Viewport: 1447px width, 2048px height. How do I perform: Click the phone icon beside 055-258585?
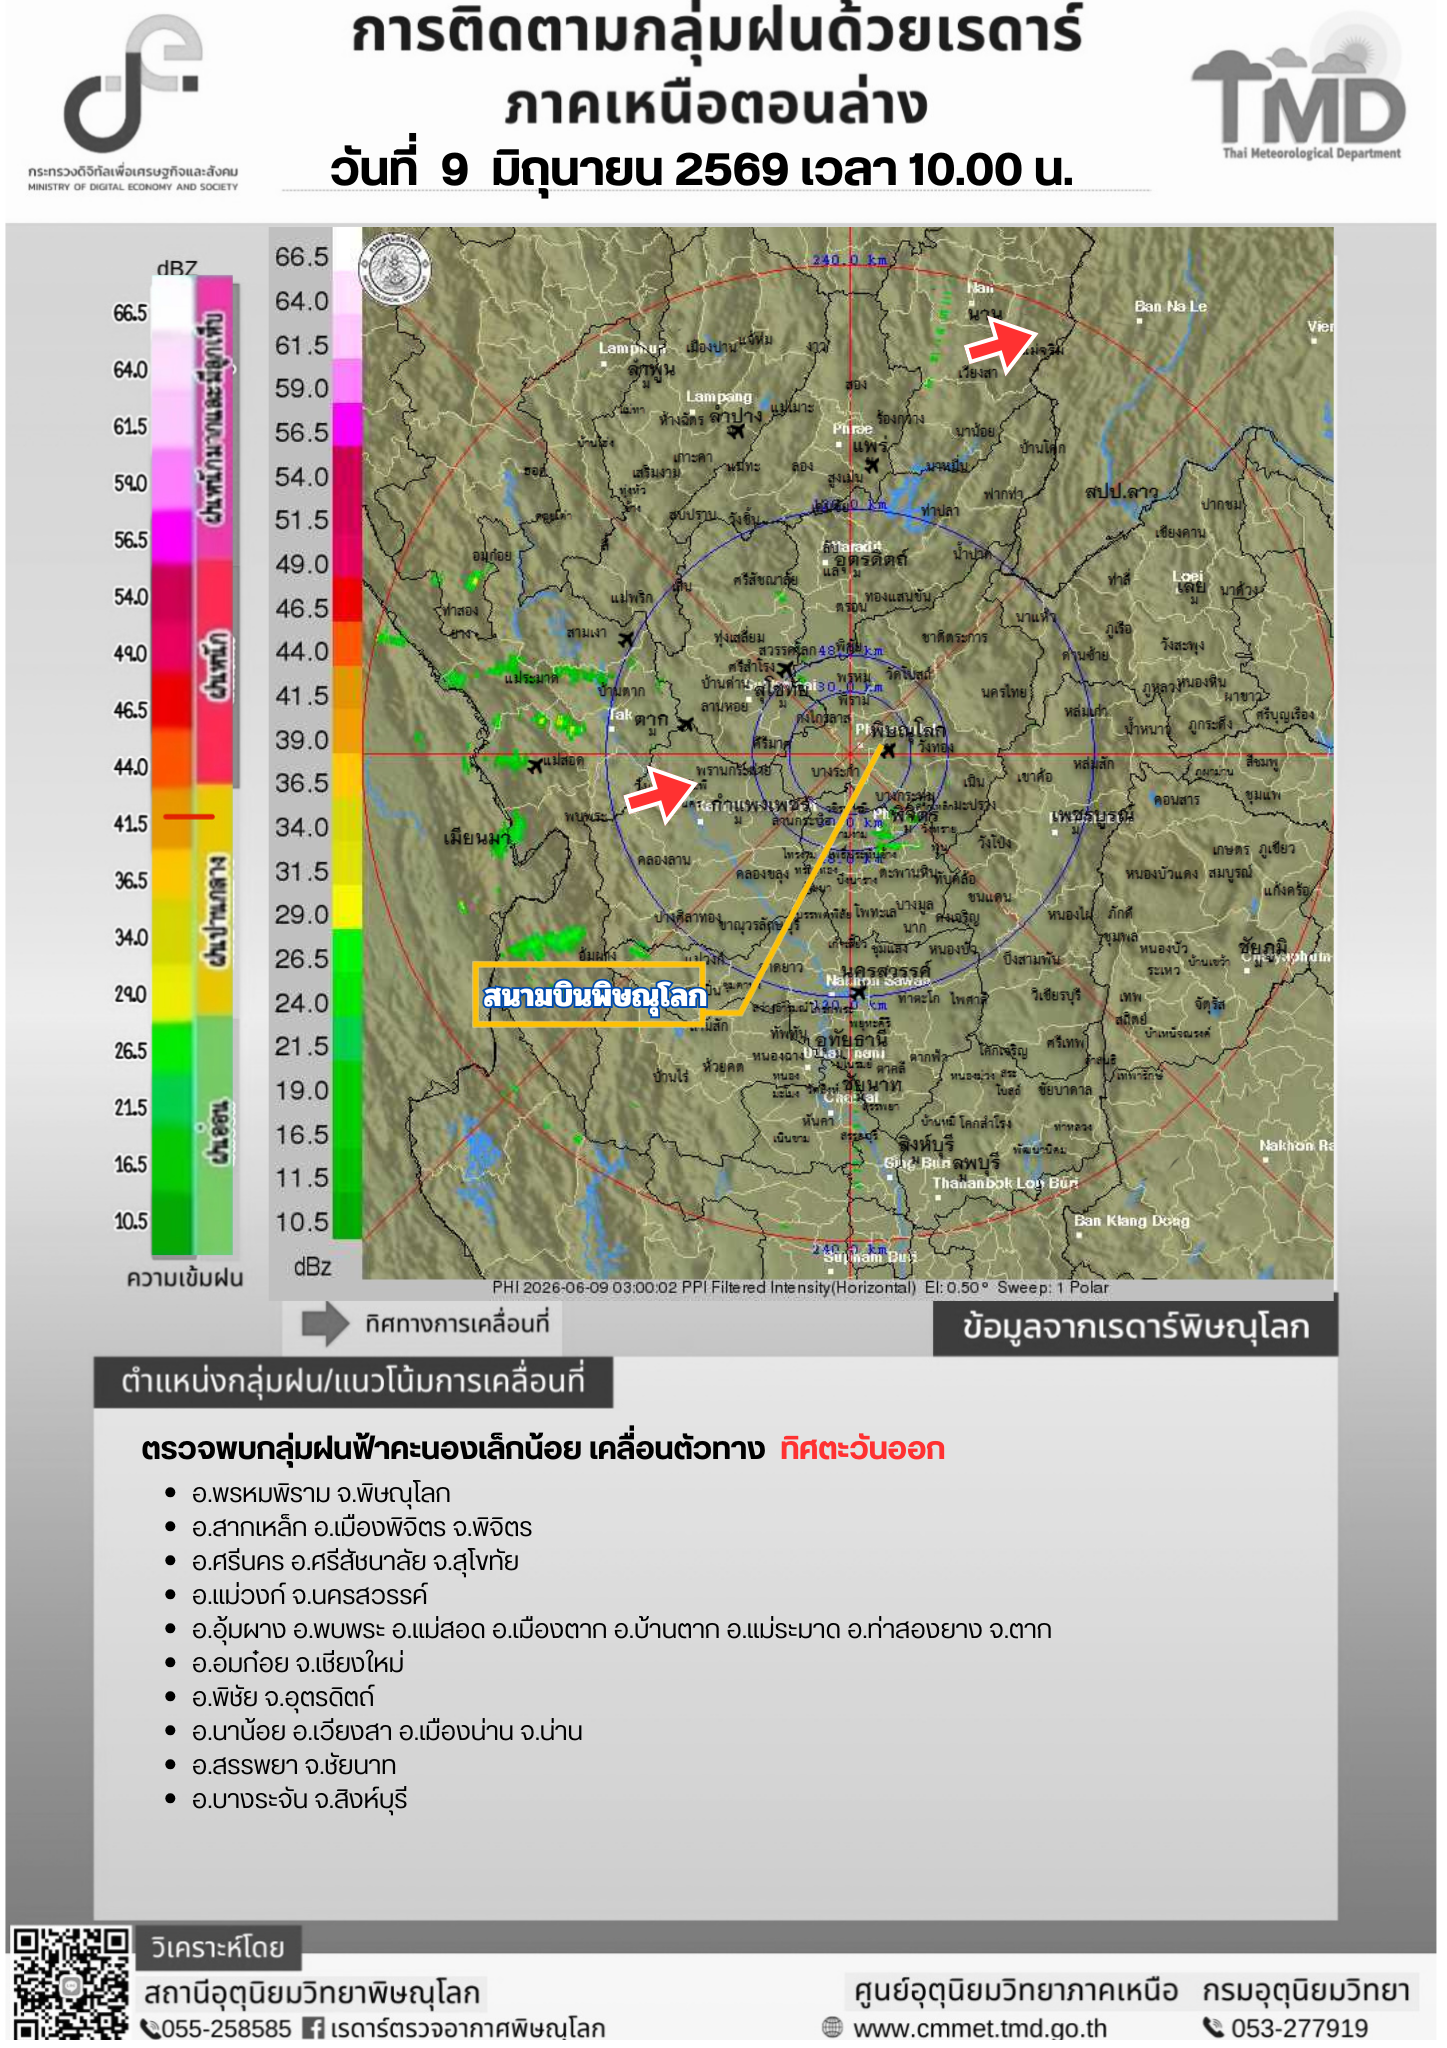pyautogui.click(x=151, y=2028)
